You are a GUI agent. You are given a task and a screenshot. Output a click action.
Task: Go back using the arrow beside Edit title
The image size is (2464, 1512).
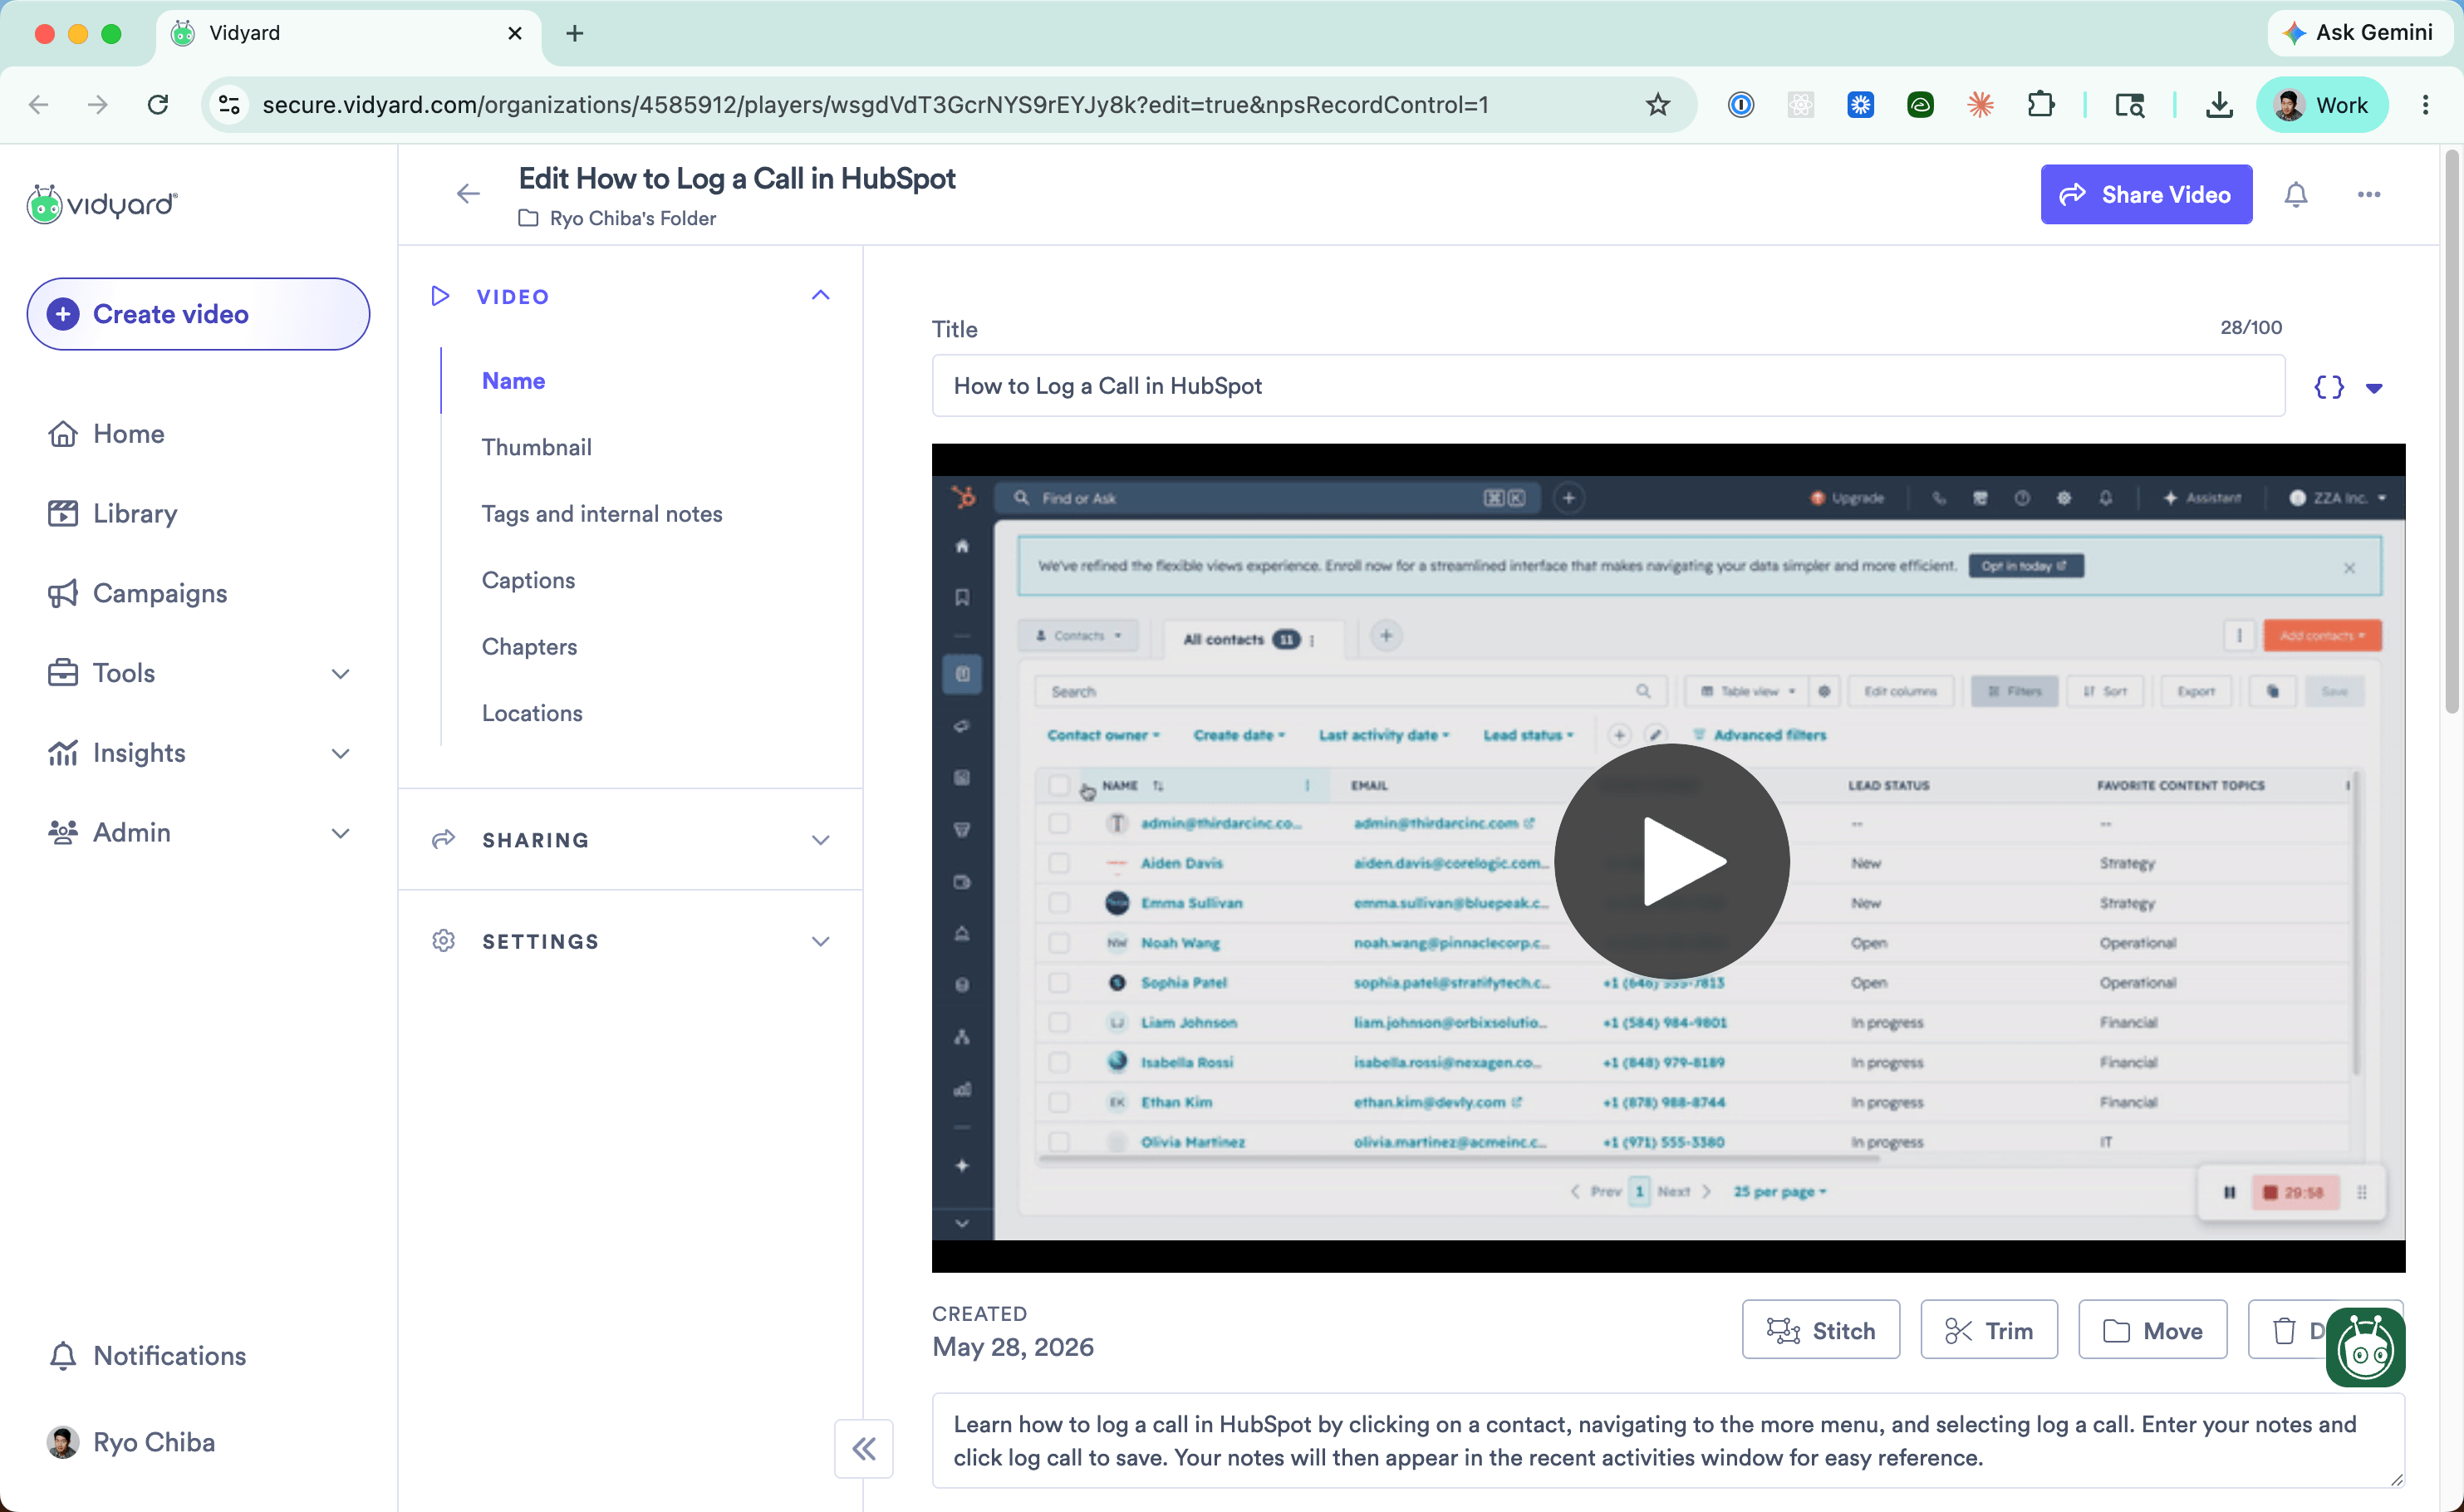(x=468, y=194)
